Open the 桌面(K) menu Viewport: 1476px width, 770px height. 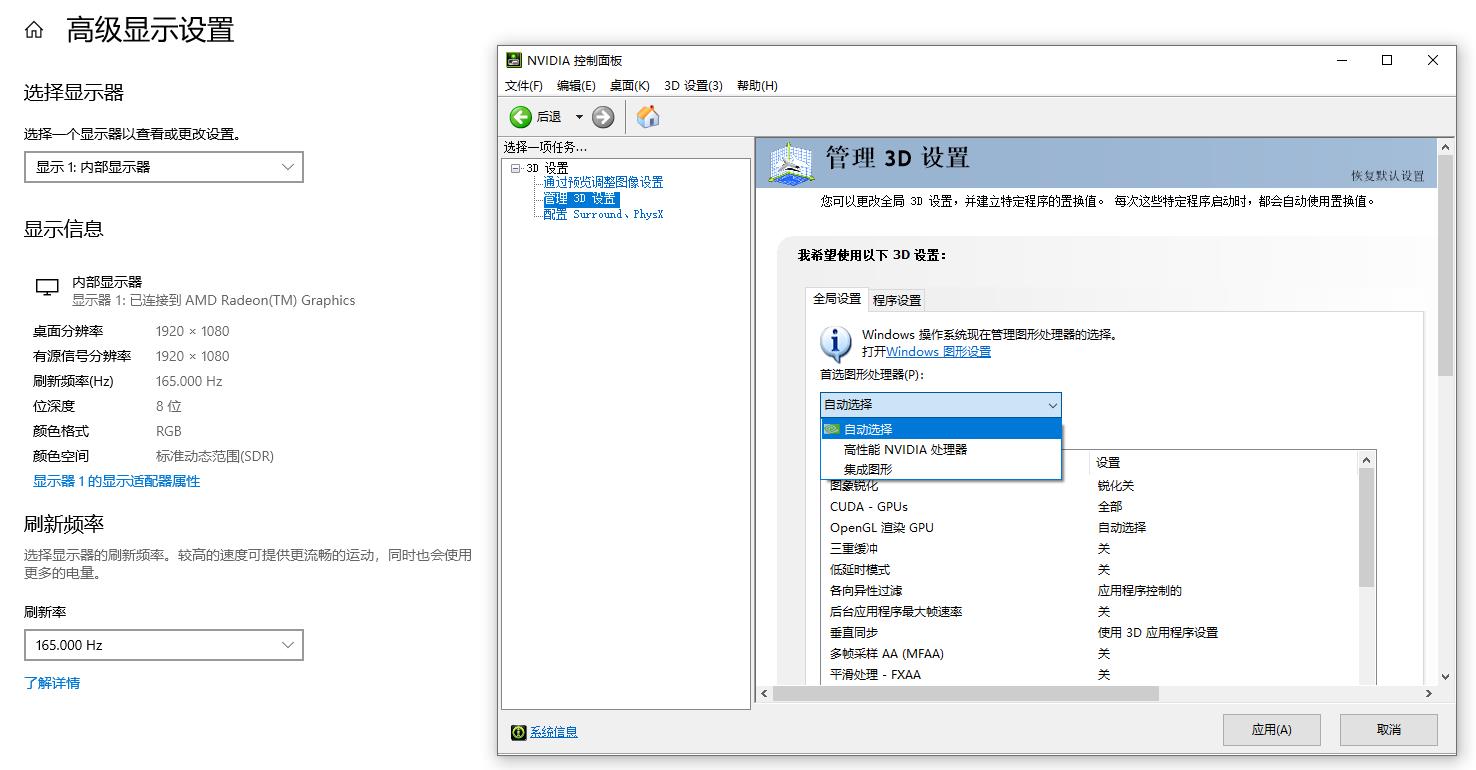coord(629,85)
